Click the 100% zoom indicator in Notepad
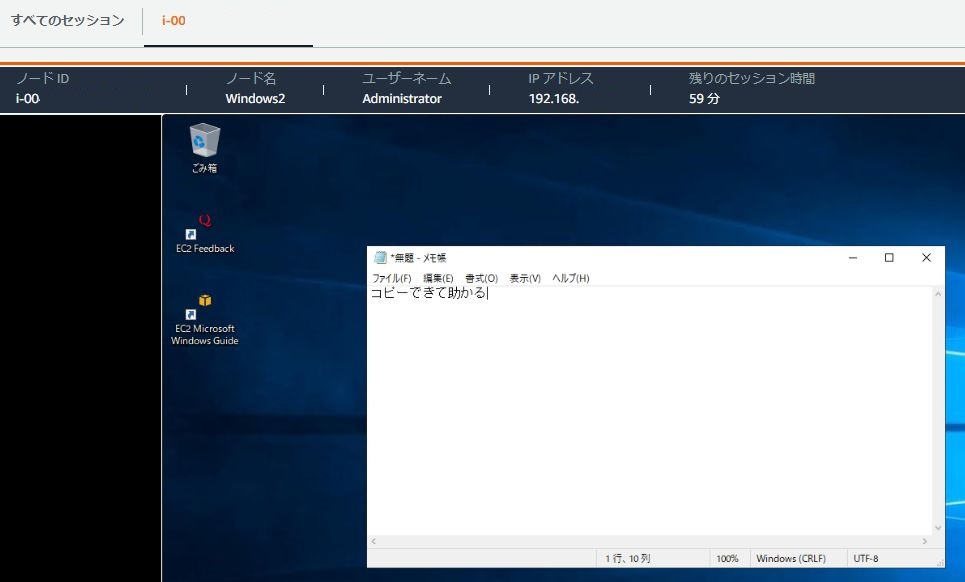This screenshot has width=965, height=582. pos(727,559)
